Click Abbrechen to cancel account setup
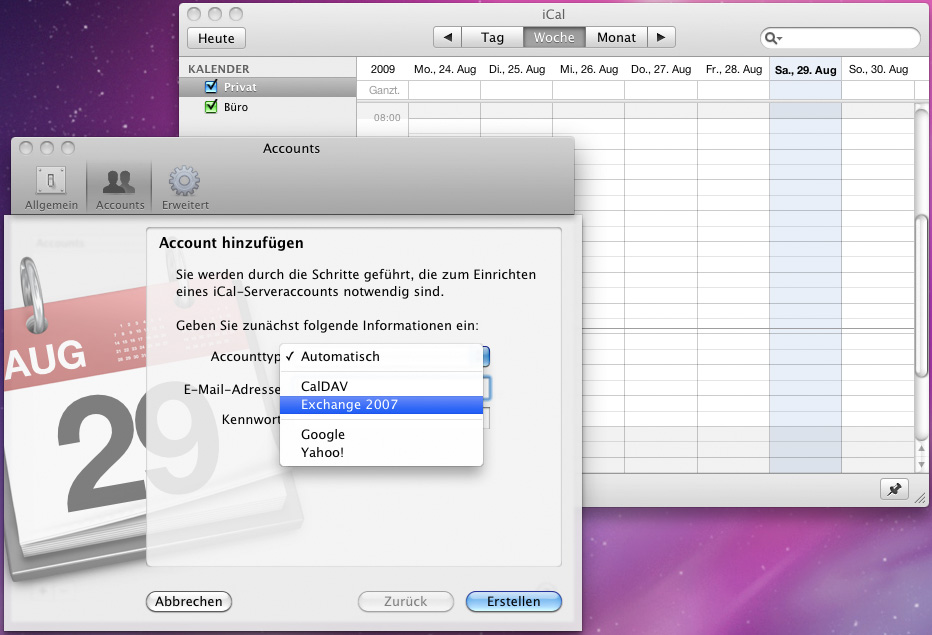Screen dimensions: 932x635 pyautogui.click(x=189, y=602)
